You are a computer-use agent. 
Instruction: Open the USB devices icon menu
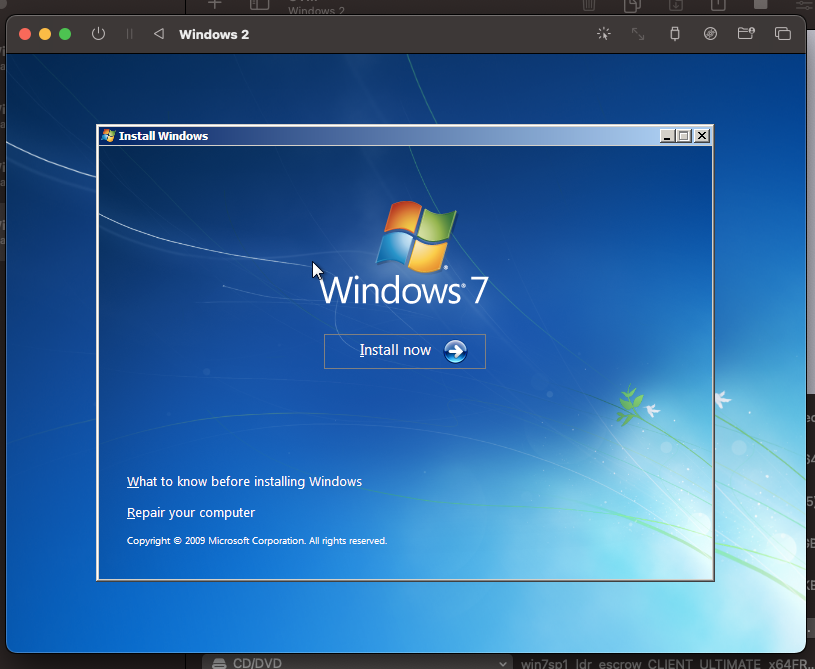tap(675, 34)
